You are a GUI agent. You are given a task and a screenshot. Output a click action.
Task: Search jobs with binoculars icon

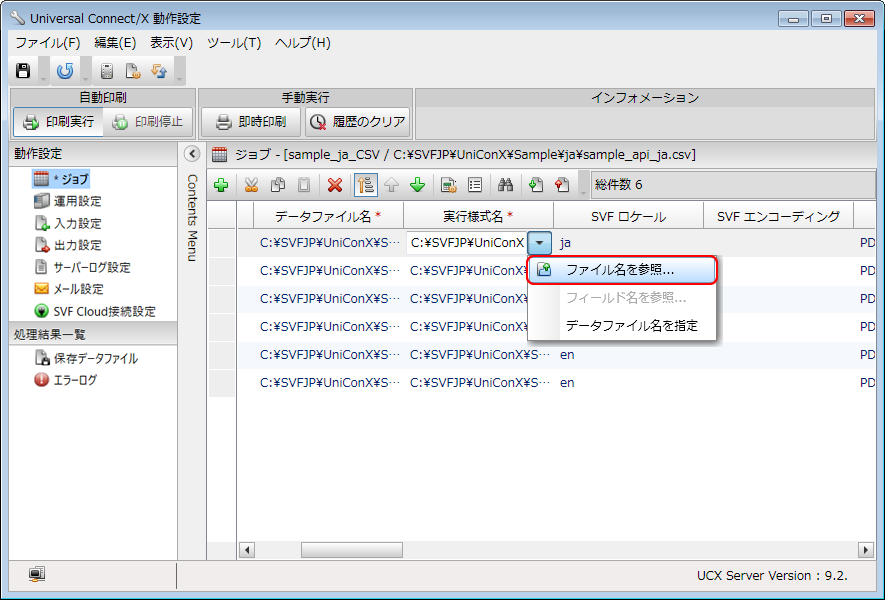point(506,185)
